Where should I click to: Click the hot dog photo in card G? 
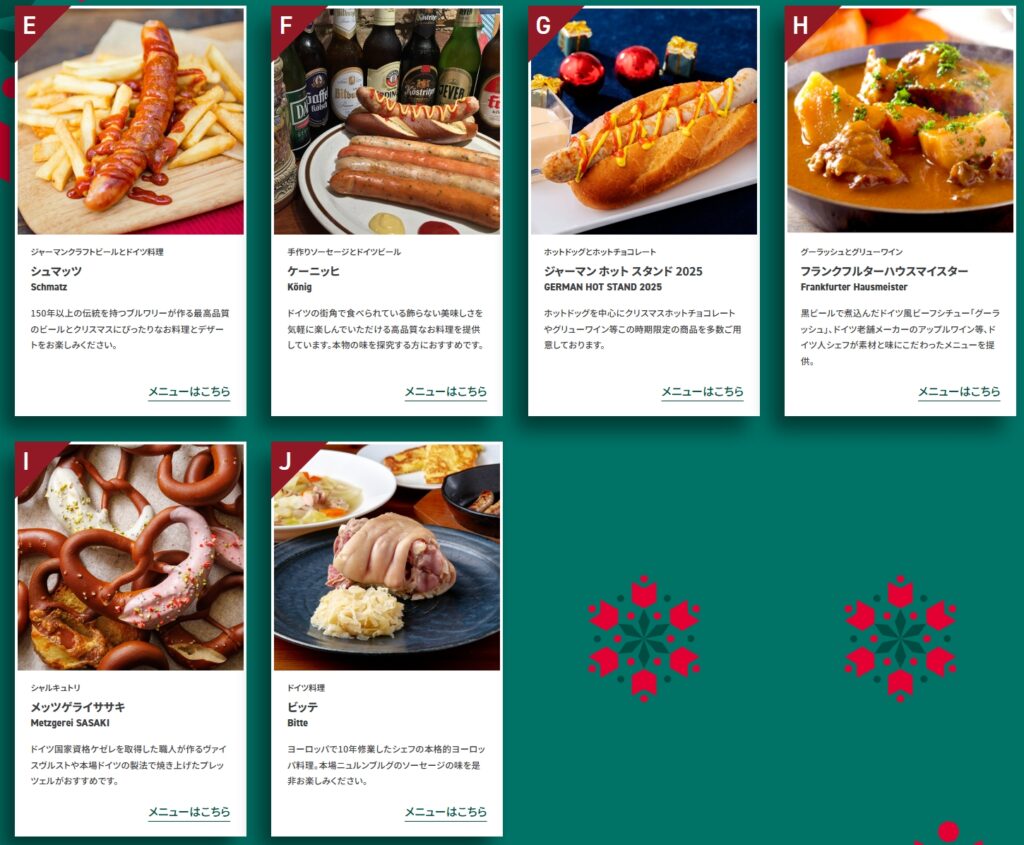[x=644, y=121]
